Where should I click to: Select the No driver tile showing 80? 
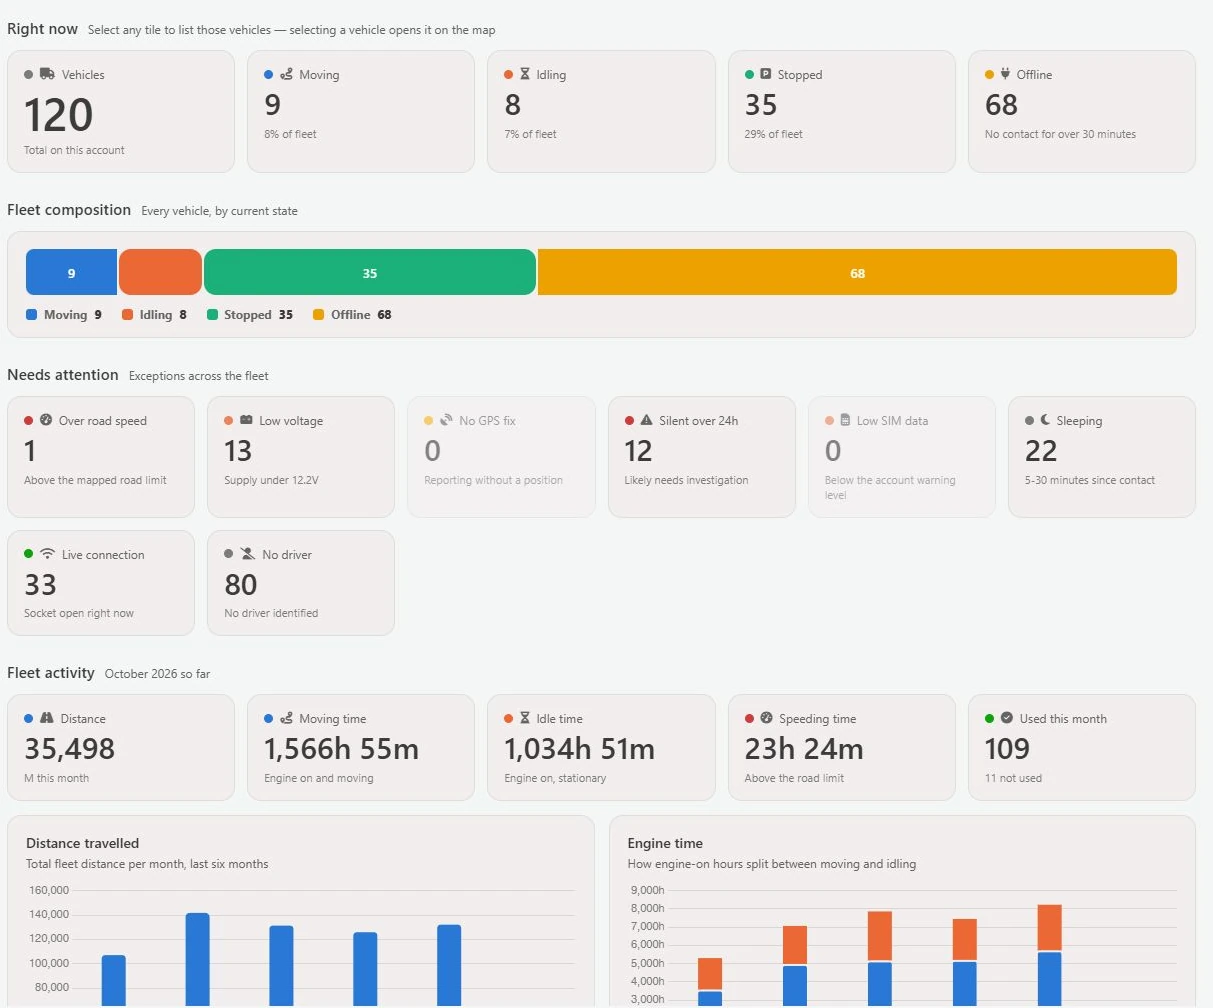tap(301, 583)
